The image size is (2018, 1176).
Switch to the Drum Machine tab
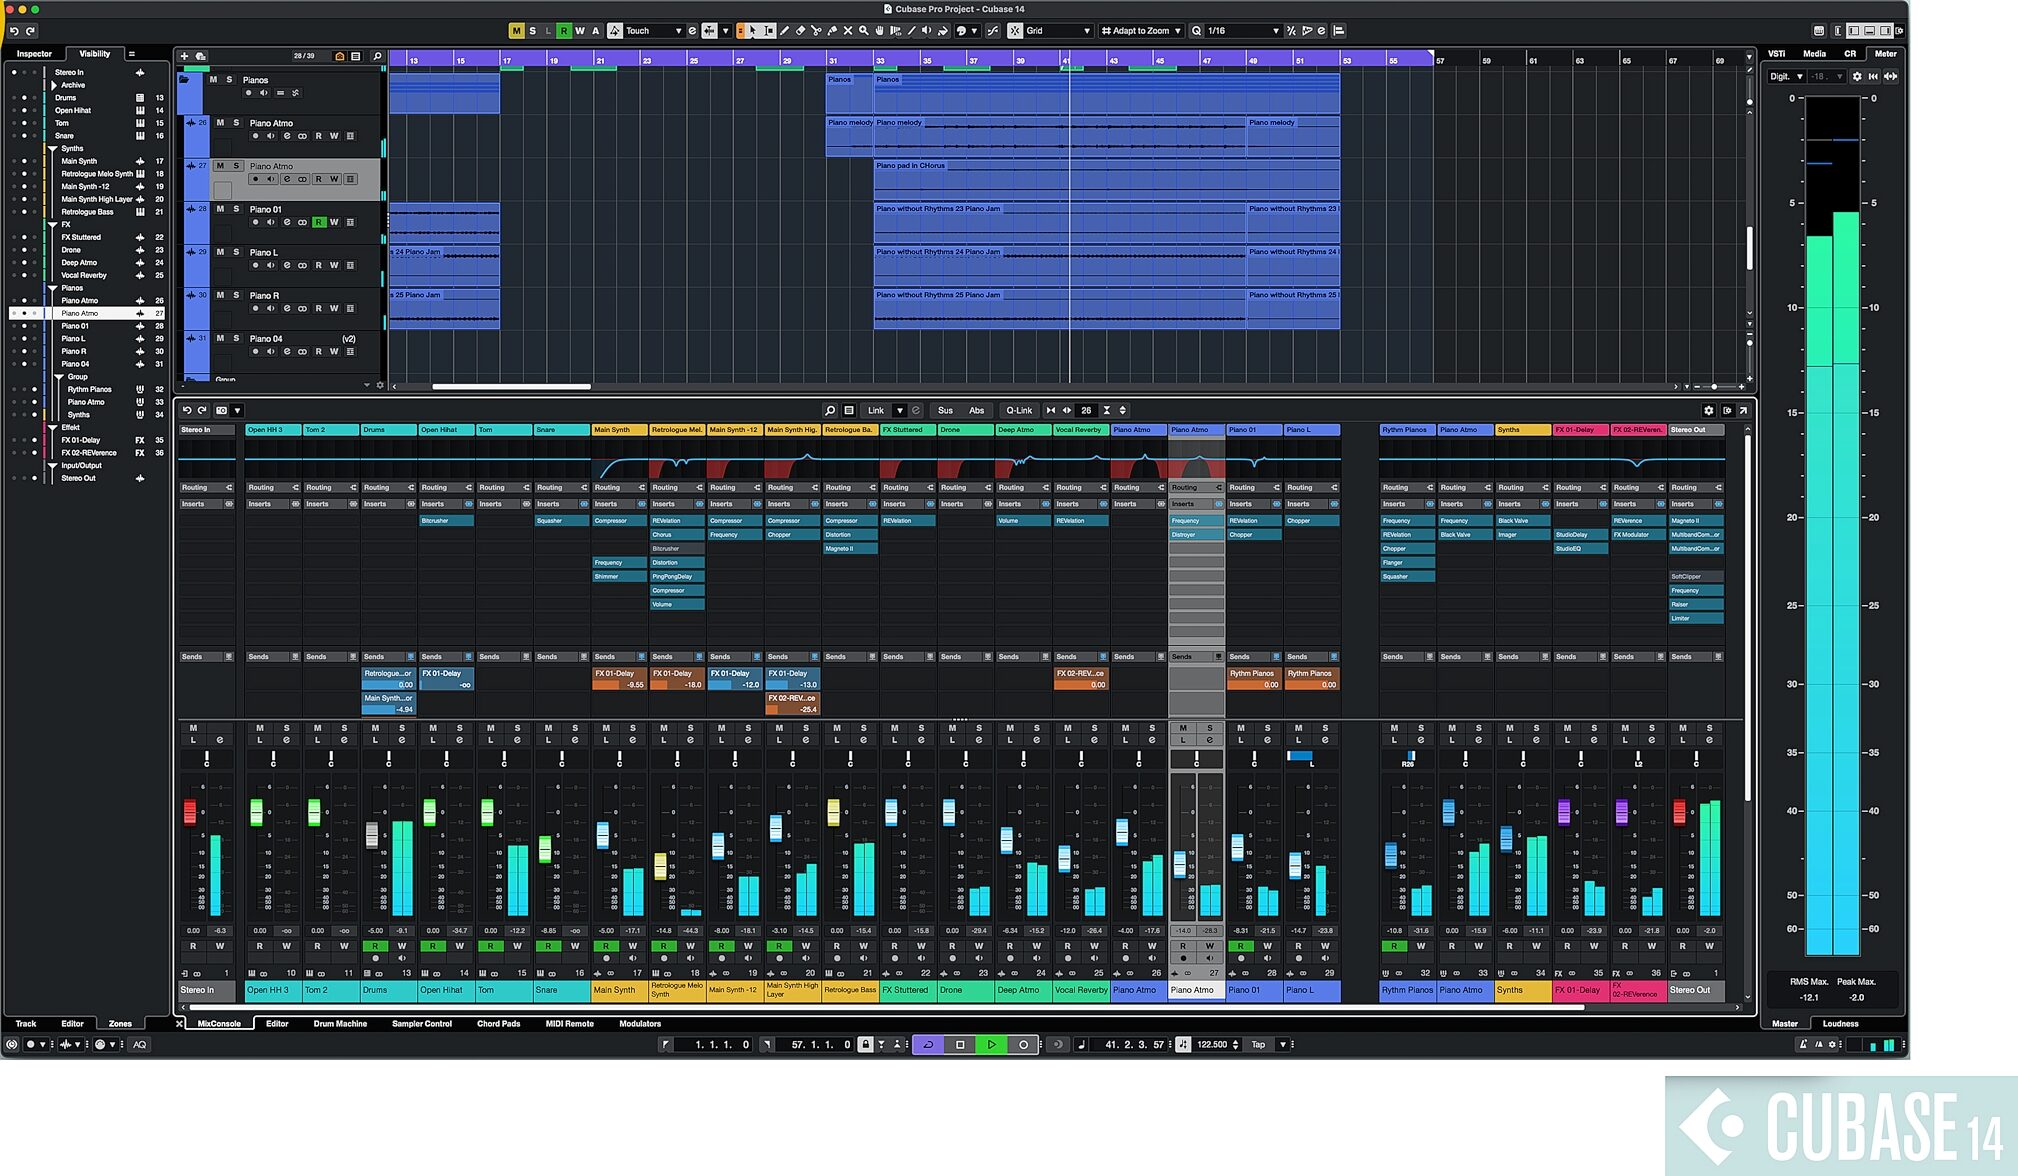pos(340,1023)
